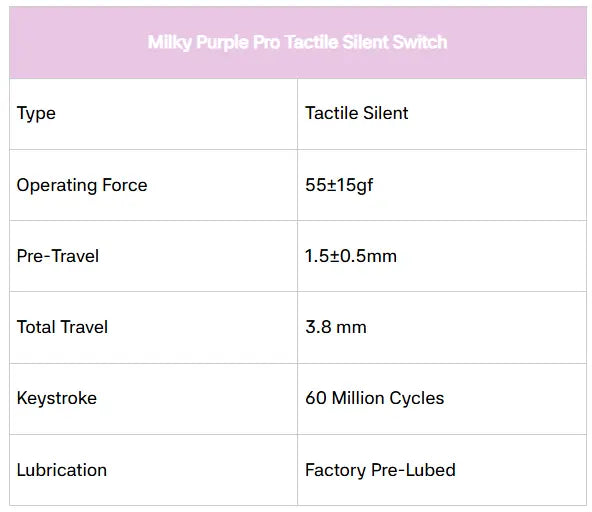Click the word Milky in the header title

click(x=170, y=42)
